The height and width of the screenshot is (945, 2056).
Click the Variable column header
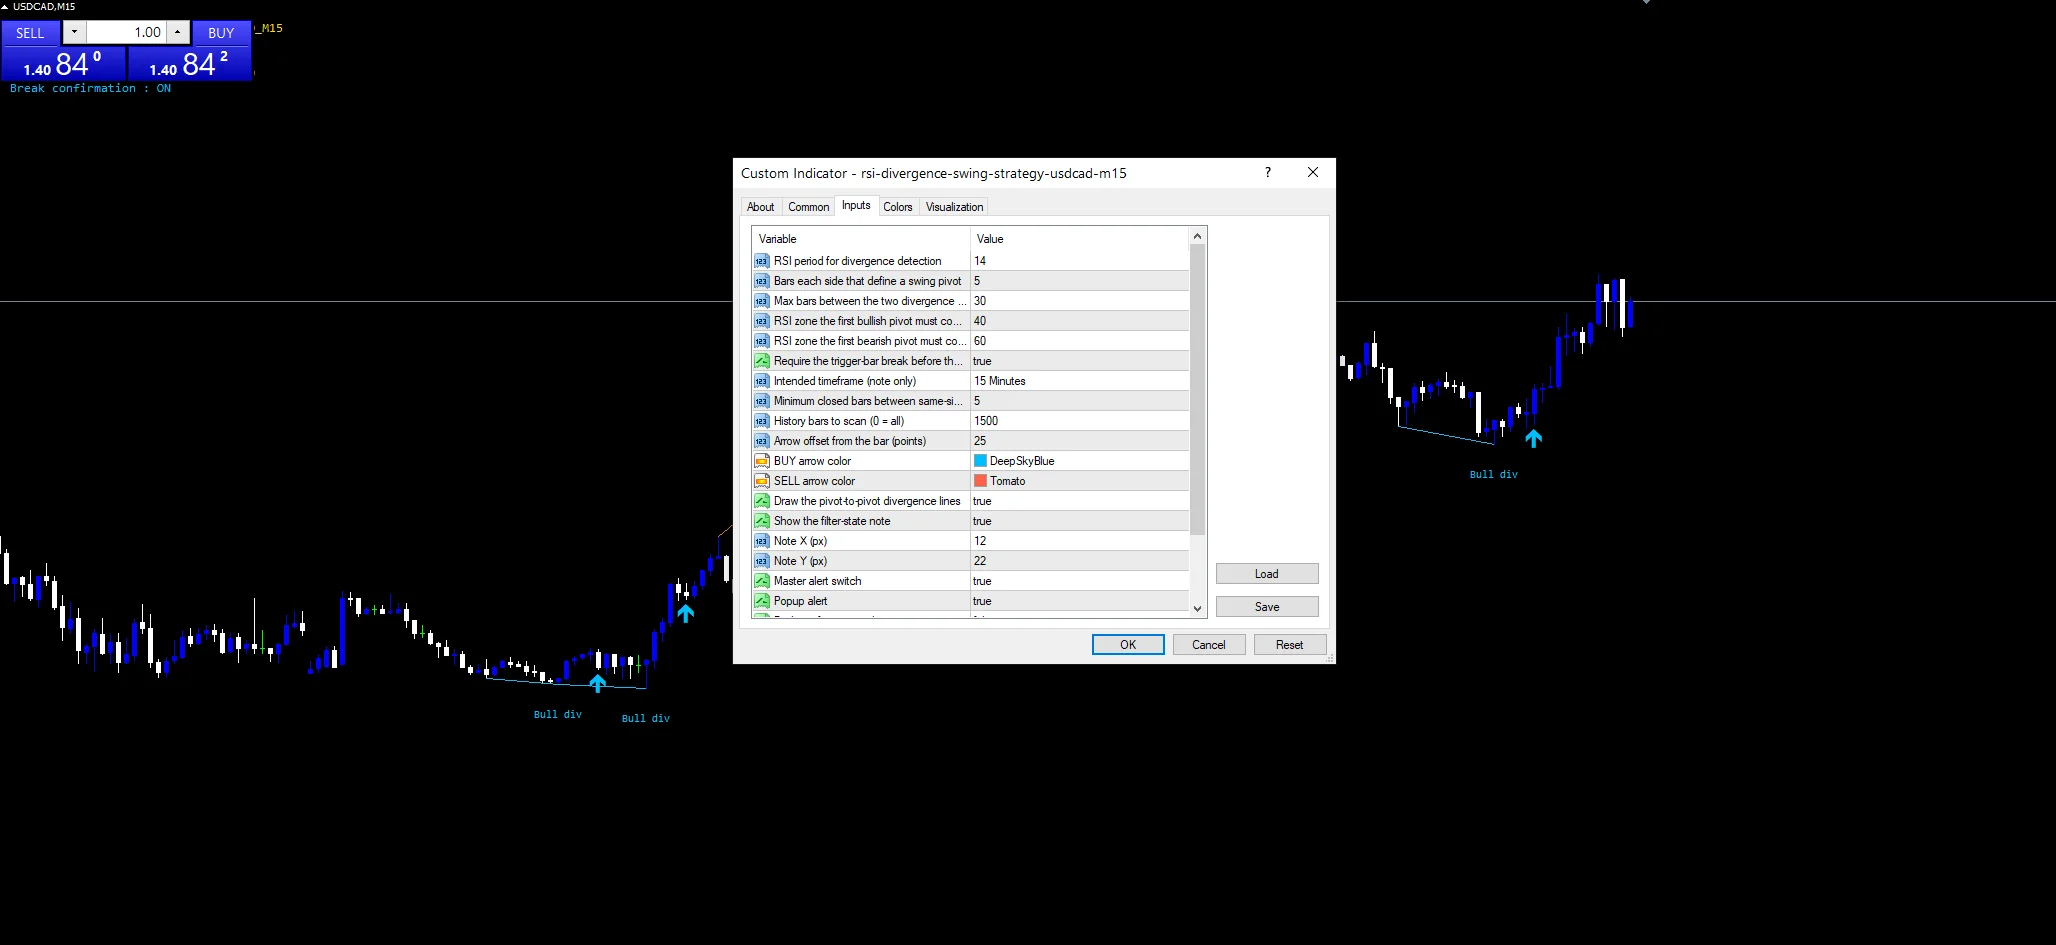(x=861, y=239)
